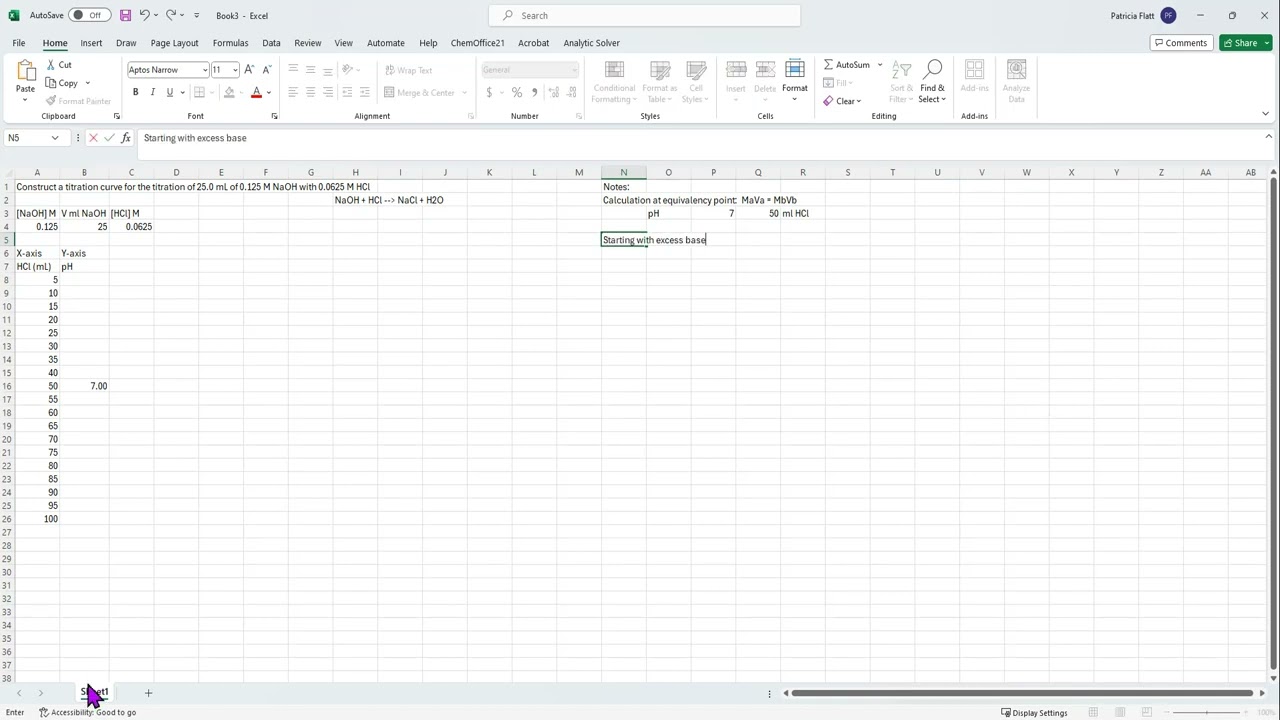
Task: Confirm the cell entry with checkmark icon
Action: (109, 138)
